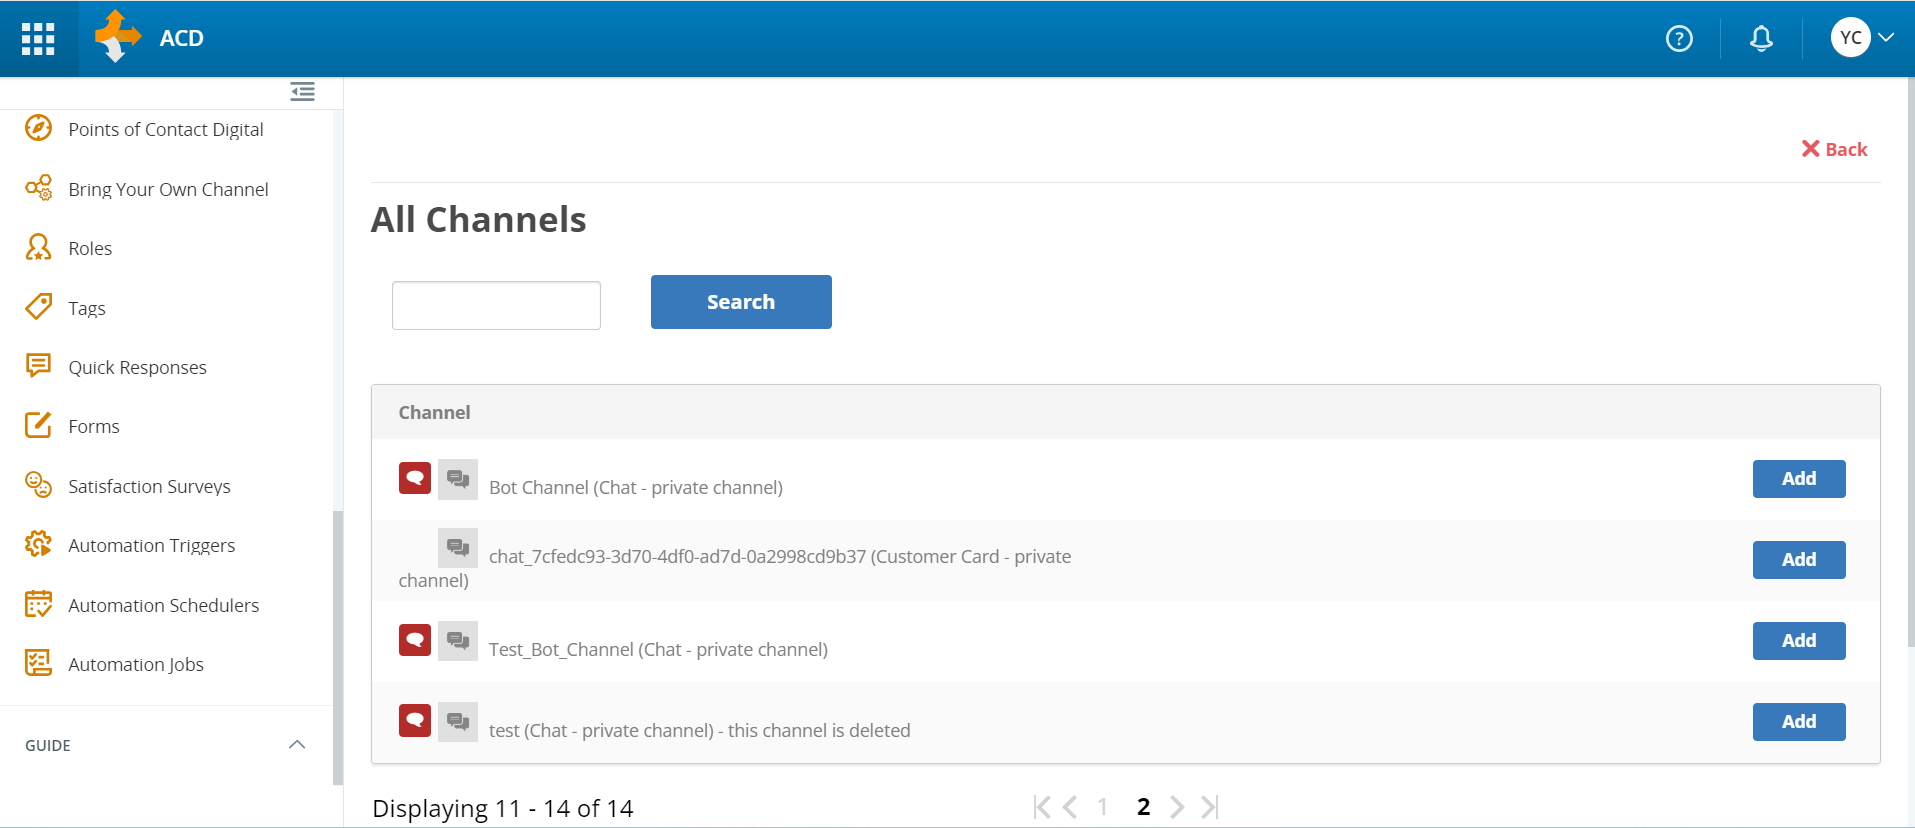
Task: Add the Test_Bot_Channel channel
Action: tap(1798, 641)
